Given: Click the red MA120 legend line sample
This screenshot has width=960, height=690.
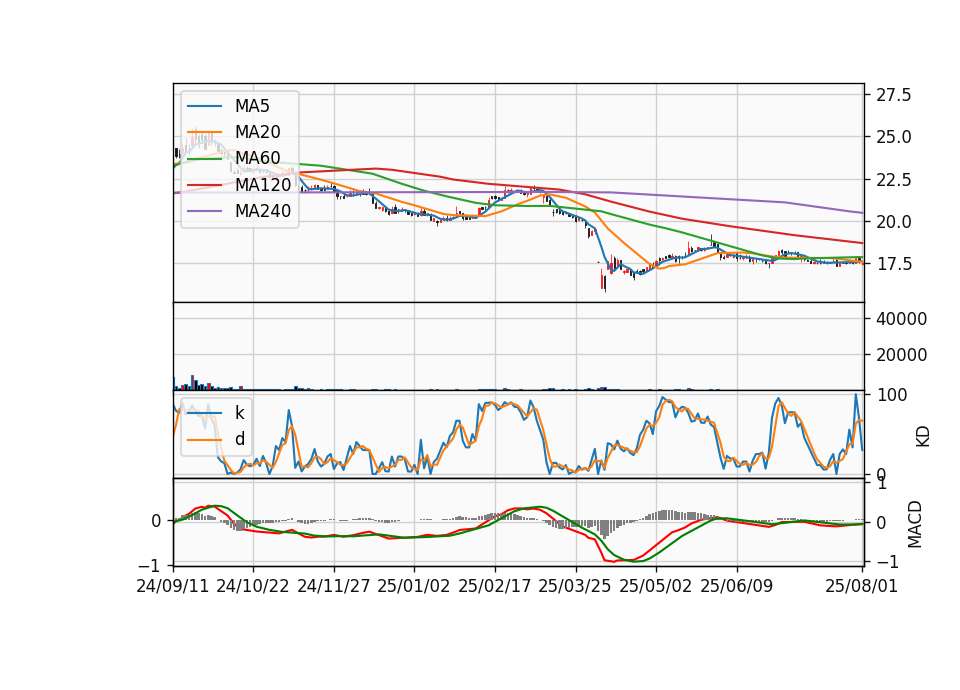Looking at the screenshot, I should 204,185.
